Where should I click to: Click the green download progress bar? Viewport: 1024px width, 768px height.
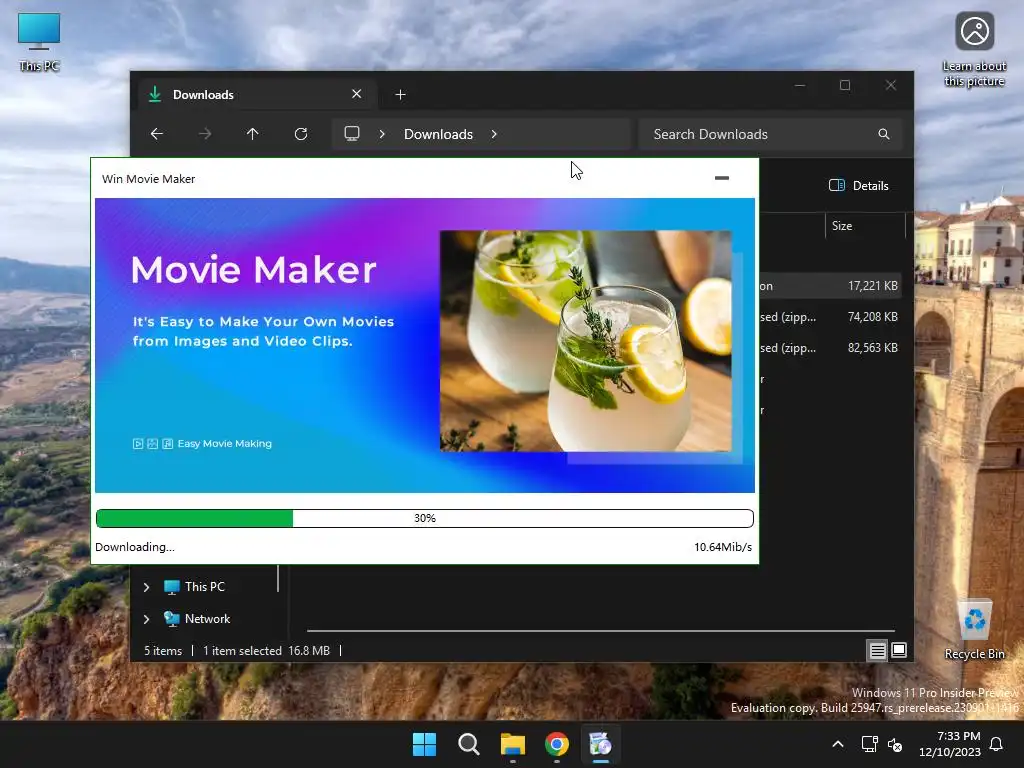pos(424,518)
